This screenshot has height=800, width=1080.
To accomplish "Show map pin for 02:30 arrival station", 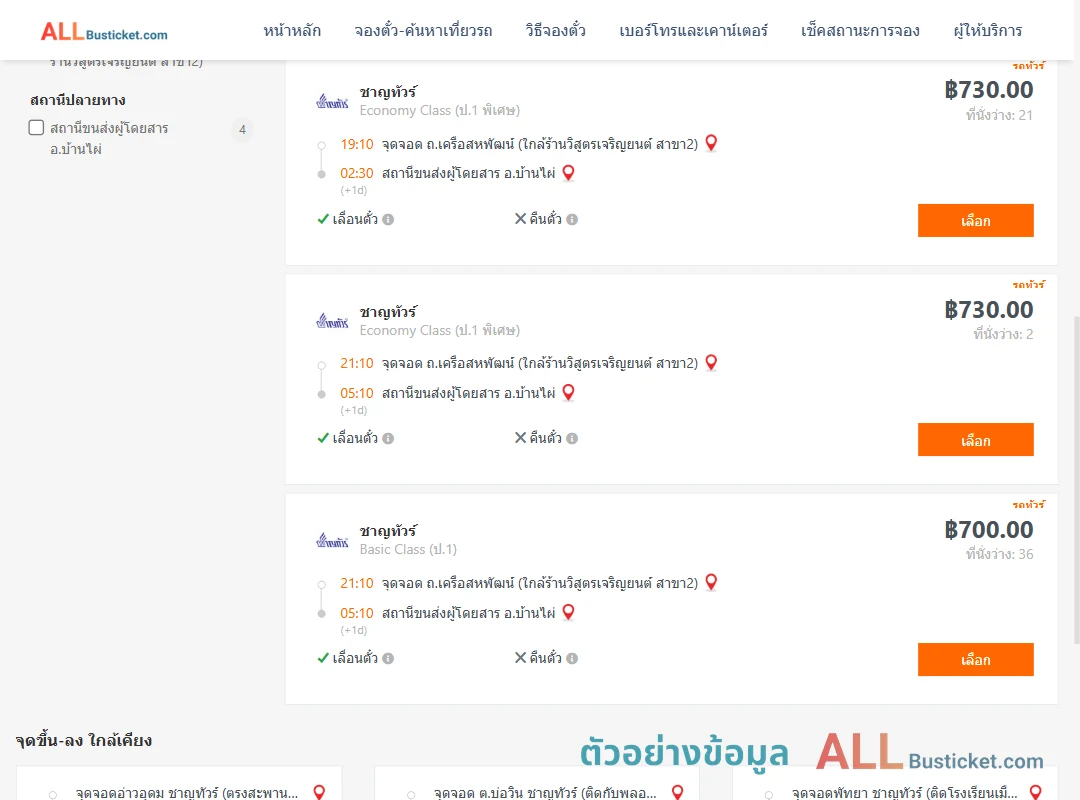I will [x=568, y=173].
